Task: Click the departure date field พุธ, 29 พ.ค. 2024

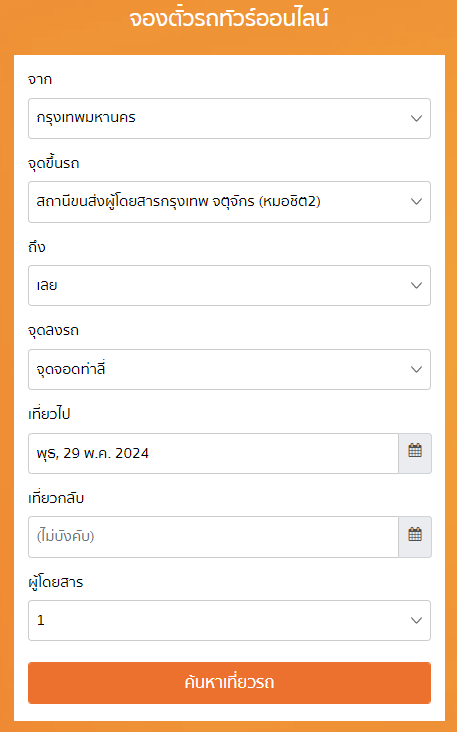Action: click(213, 453)
